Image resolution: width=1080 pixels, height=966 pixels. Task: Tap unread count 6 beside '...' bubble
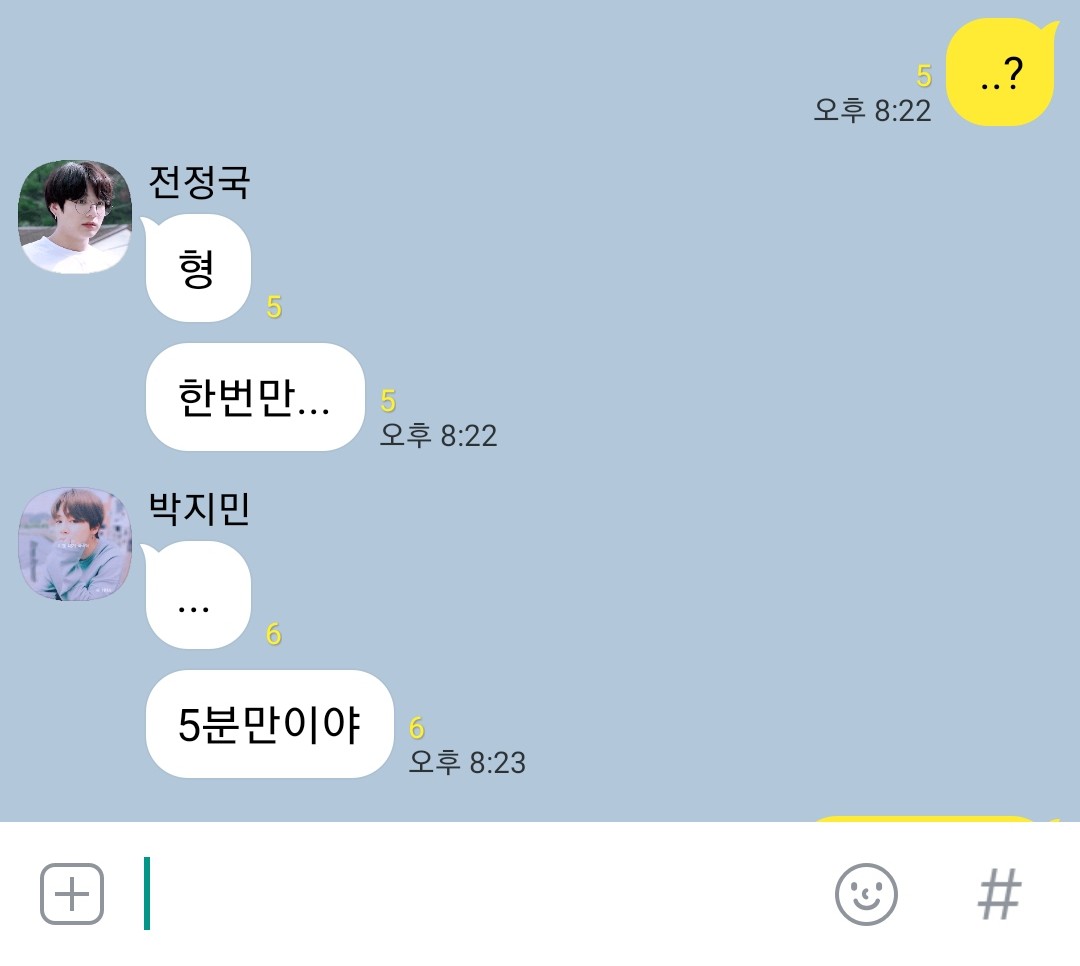pos(274,635)
